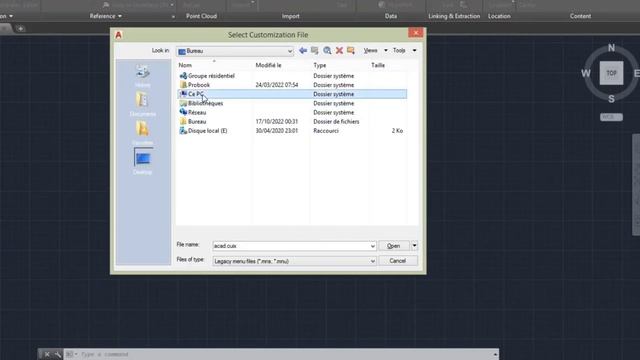Select Desktop in the places sidebar

pyautogui.click(x=142, y=162)
